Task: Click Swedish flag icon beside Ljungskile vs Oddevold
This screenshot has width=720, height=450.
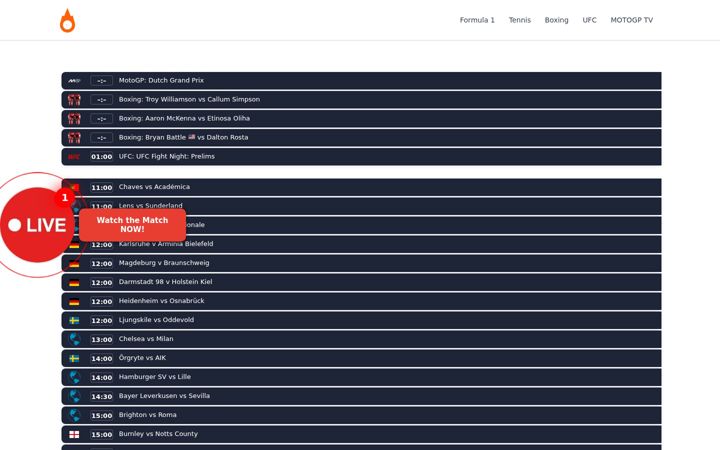Action: coord(74,321)
